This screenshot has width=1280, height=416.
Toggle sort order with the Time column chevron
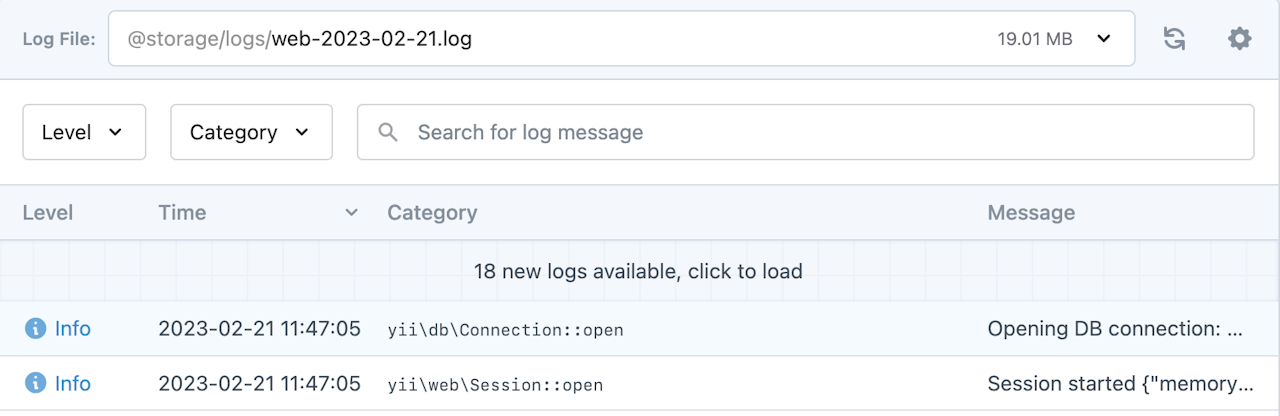coord(351,212)
